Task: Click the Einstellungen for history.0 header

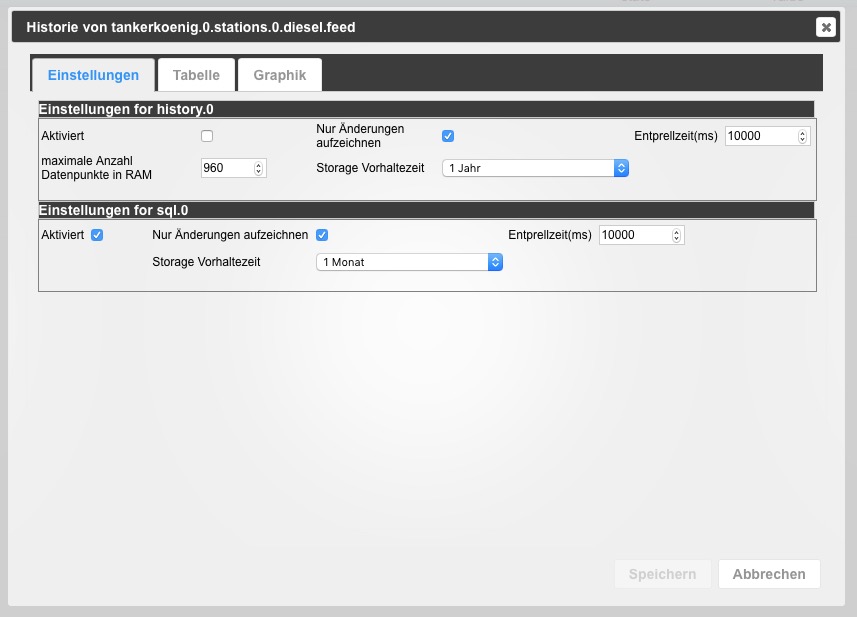Action: 426,109
